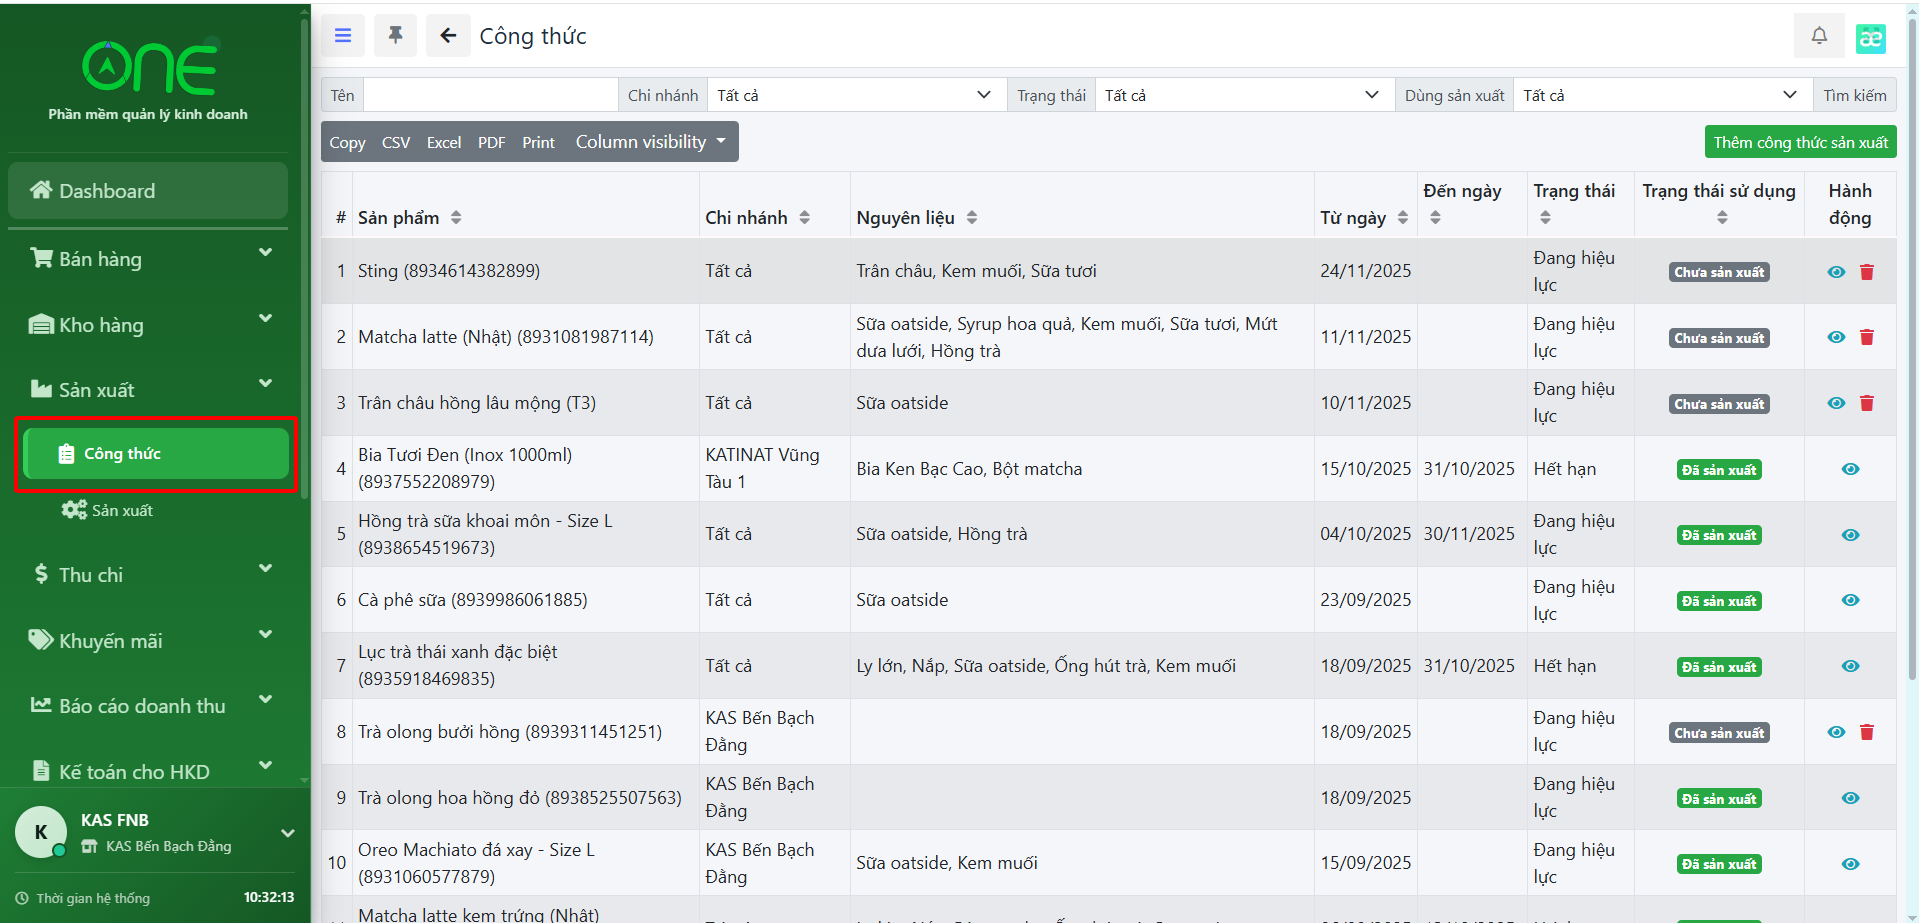Click the hamburger menu icon
Screen dimensions: 1919x923
coord(343,36)
